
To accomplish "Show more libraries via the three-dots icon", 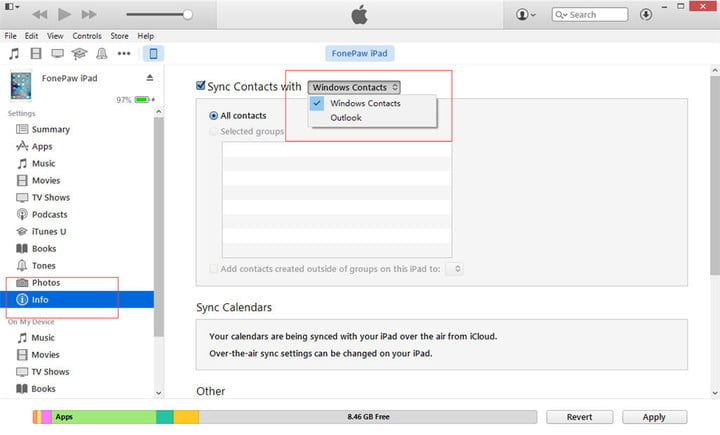I will click(x=124, y=53).
